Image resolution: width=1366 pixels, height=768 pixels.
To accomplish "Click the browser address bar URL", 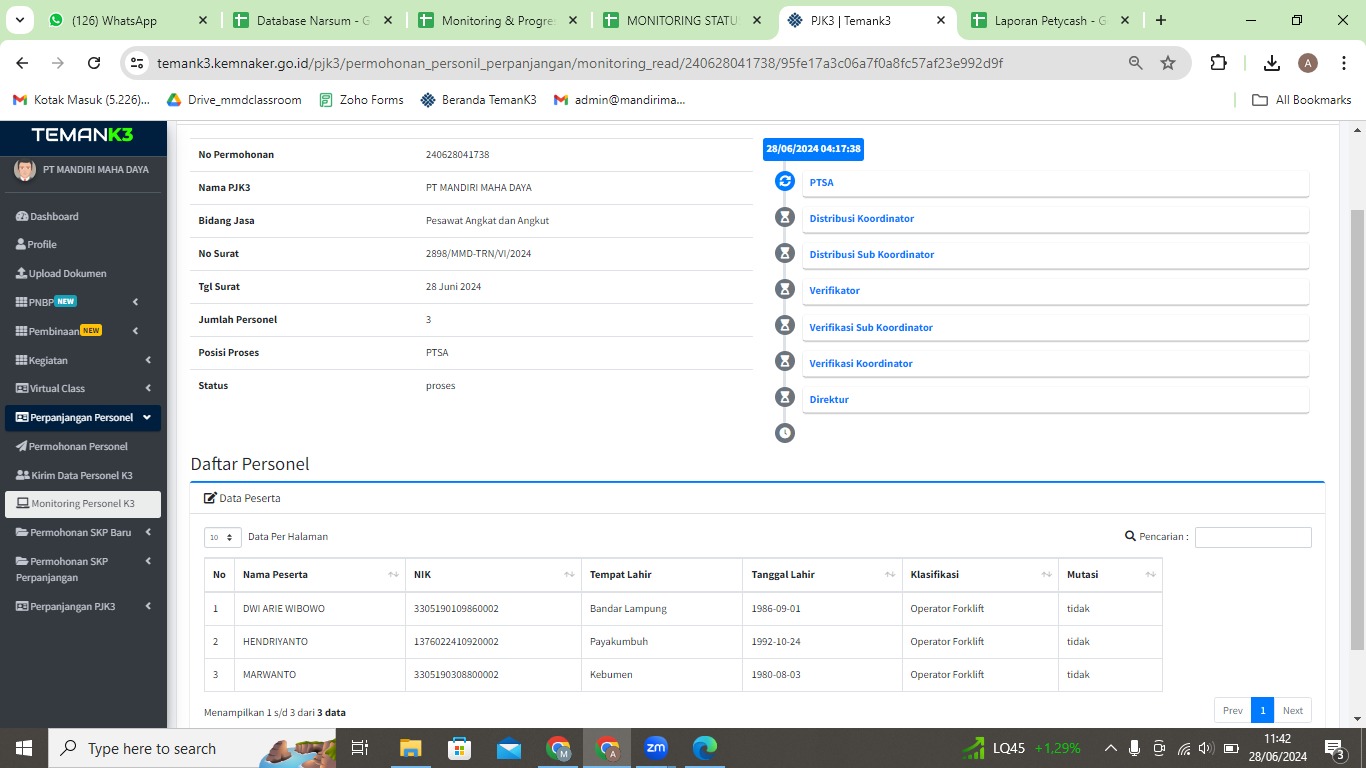I will 580,63.
